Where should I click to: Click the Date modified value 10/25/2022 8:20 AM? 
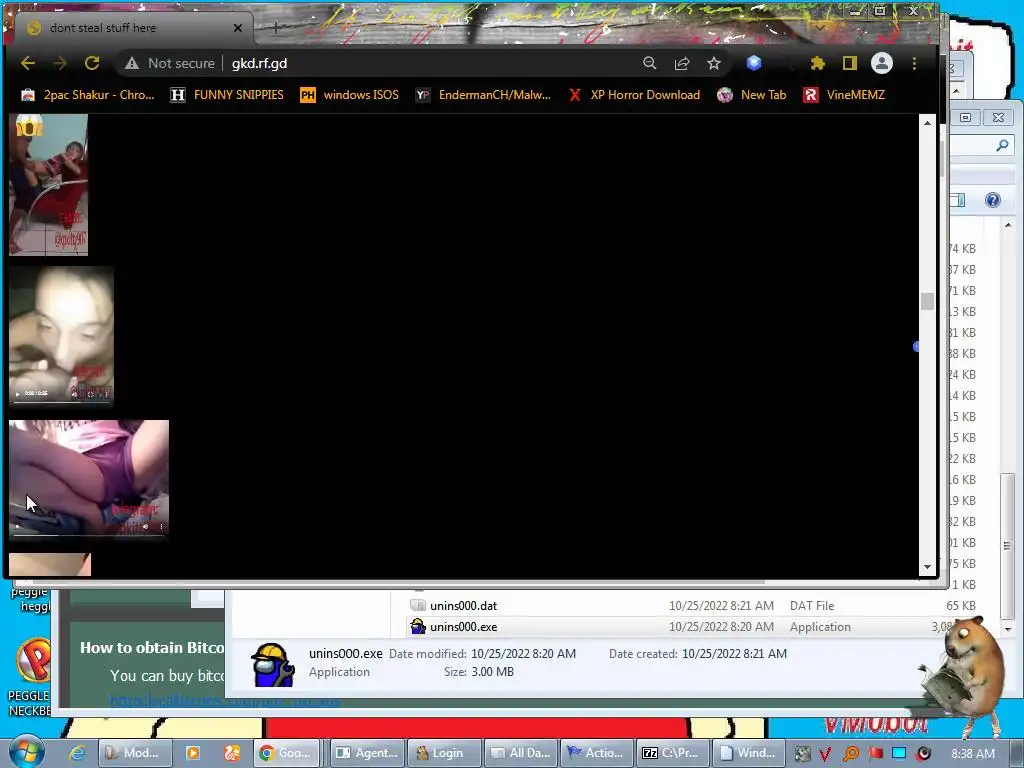click(x=523, y=654)
